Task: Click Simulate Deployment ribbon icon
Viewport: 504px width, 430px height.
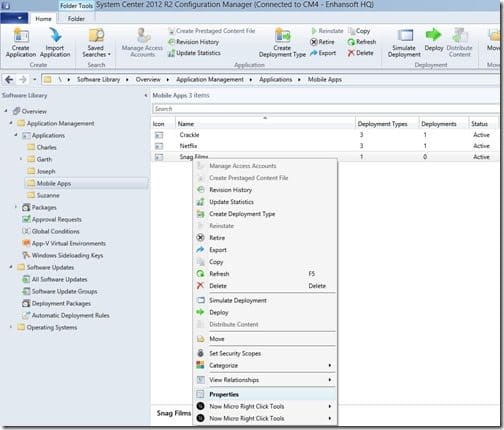Action: coord(405,35)
